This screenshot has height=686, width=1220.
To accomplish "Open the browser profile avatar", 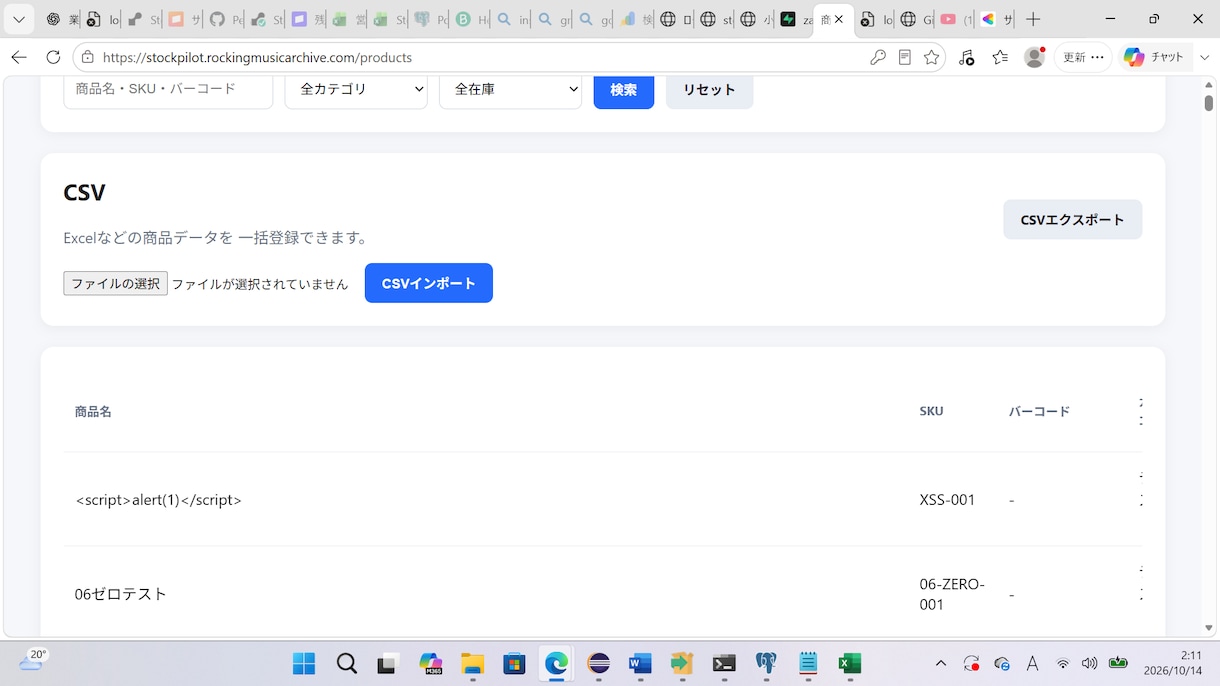I will (1035, 58).
